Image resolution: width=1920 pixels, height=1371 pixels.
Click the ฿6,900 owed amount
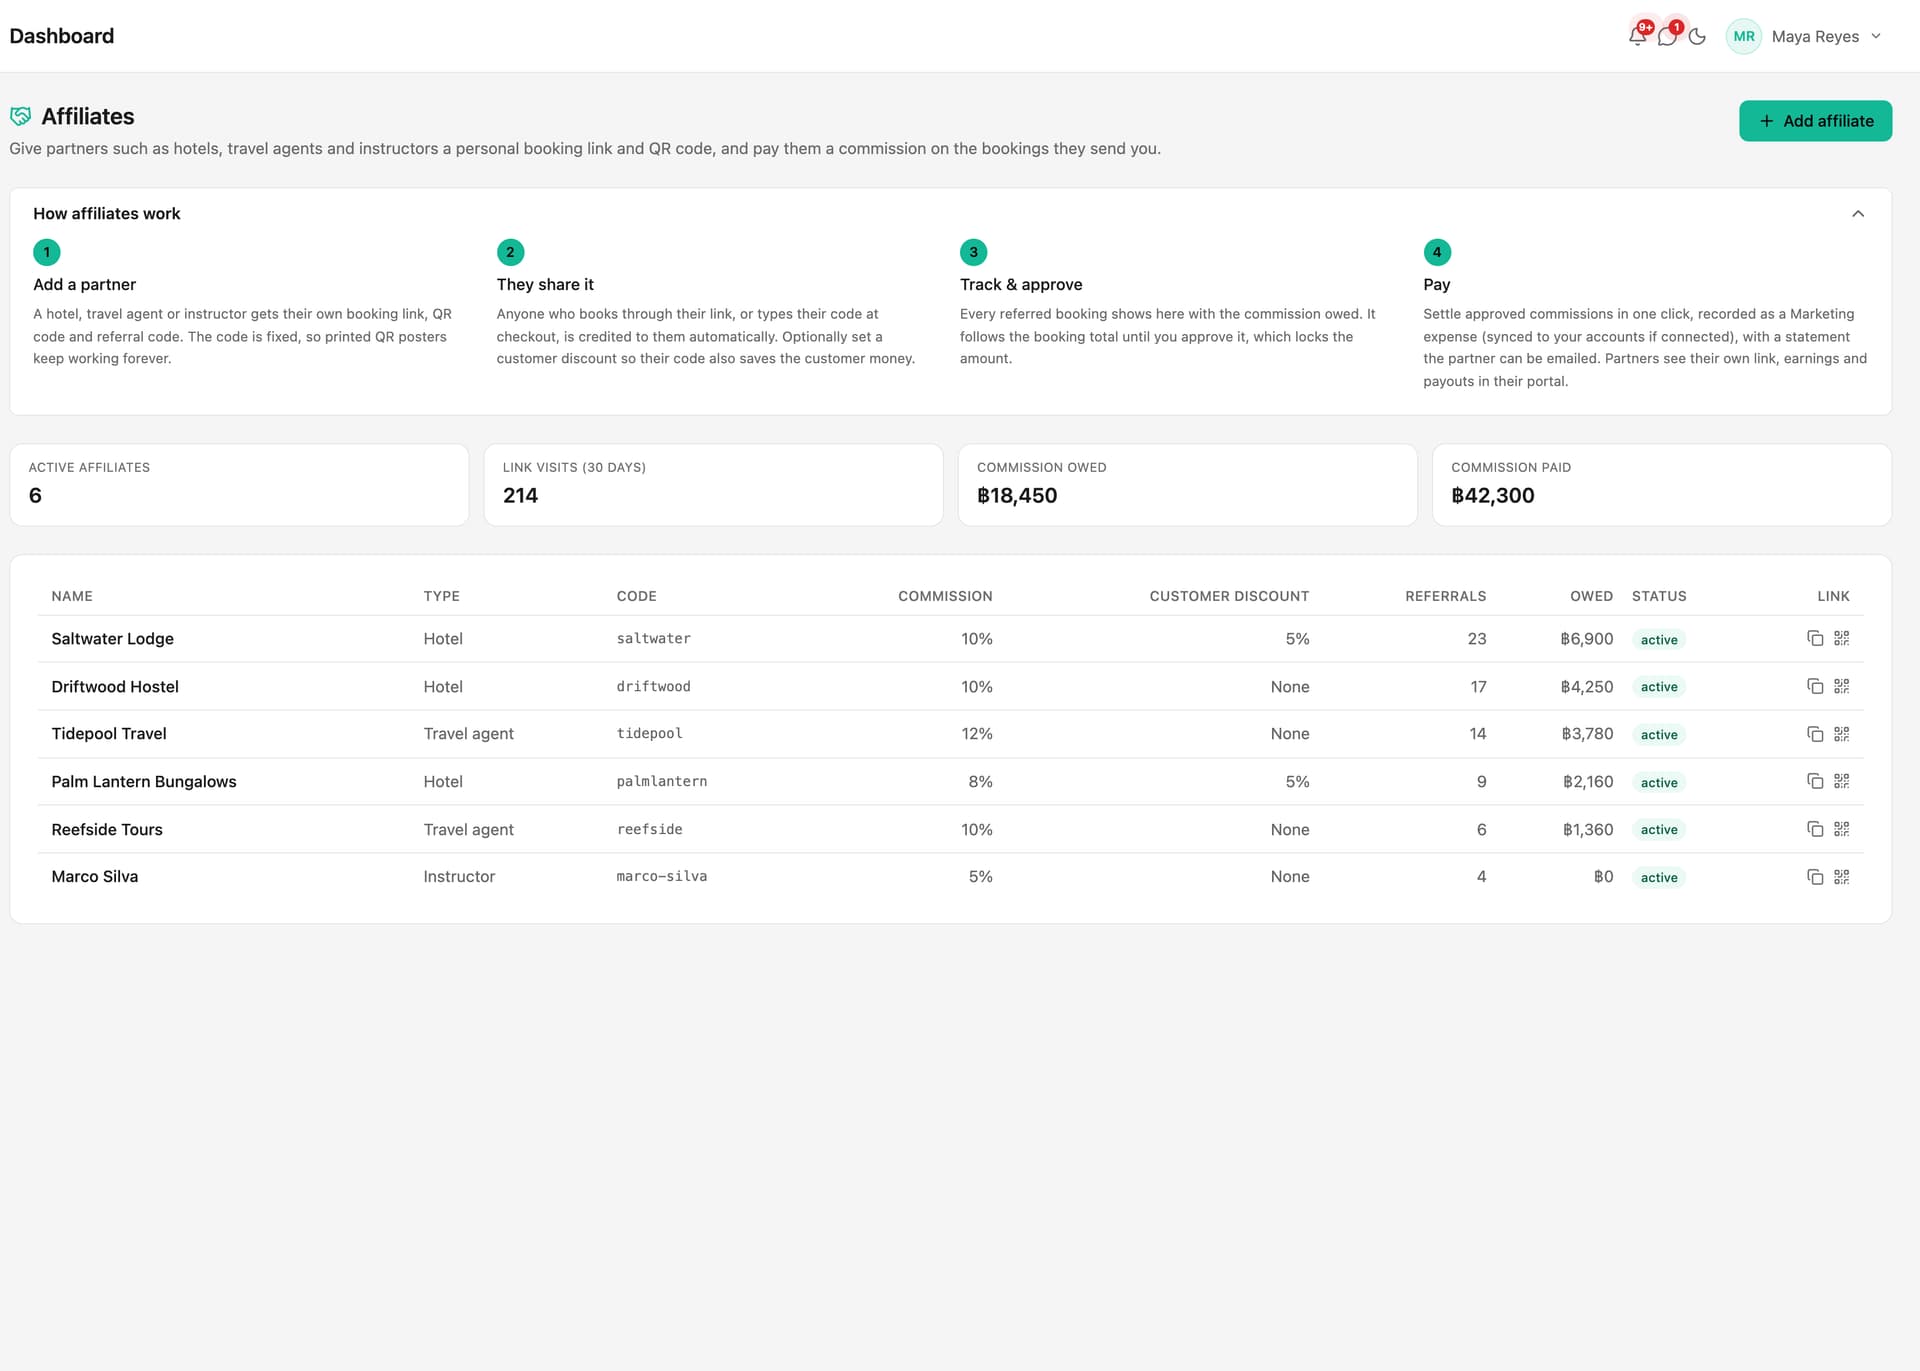tap(1587, 639)
